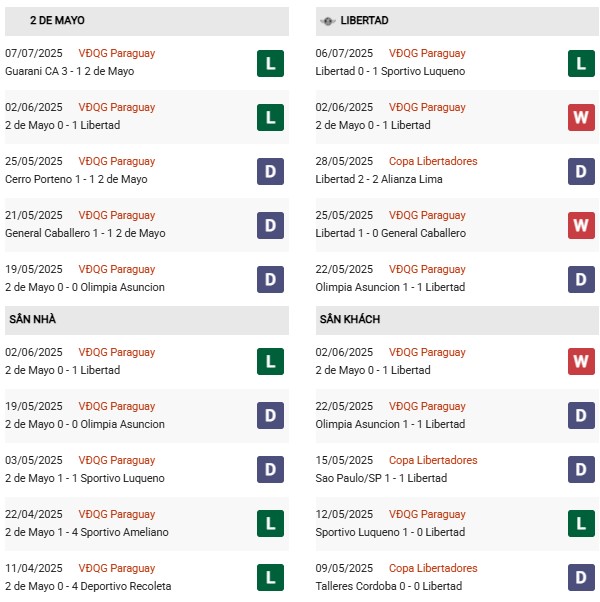Click L badge for Deportivo Recoleta match
Screen dimensions: 600x602
point(270,578)
